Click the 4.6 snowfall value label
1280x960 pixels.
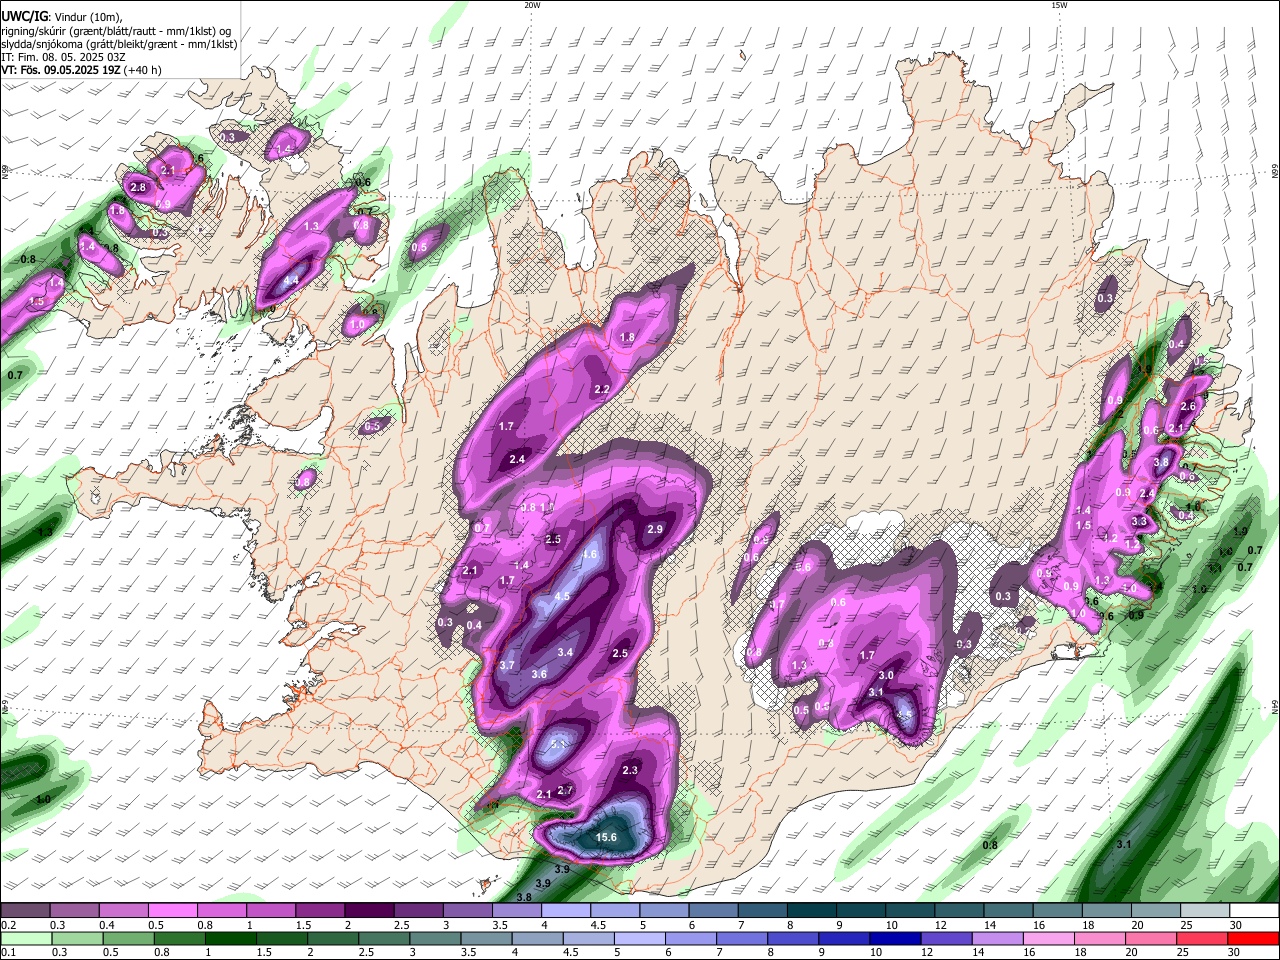pyautogui.click(x=590, y=555)
